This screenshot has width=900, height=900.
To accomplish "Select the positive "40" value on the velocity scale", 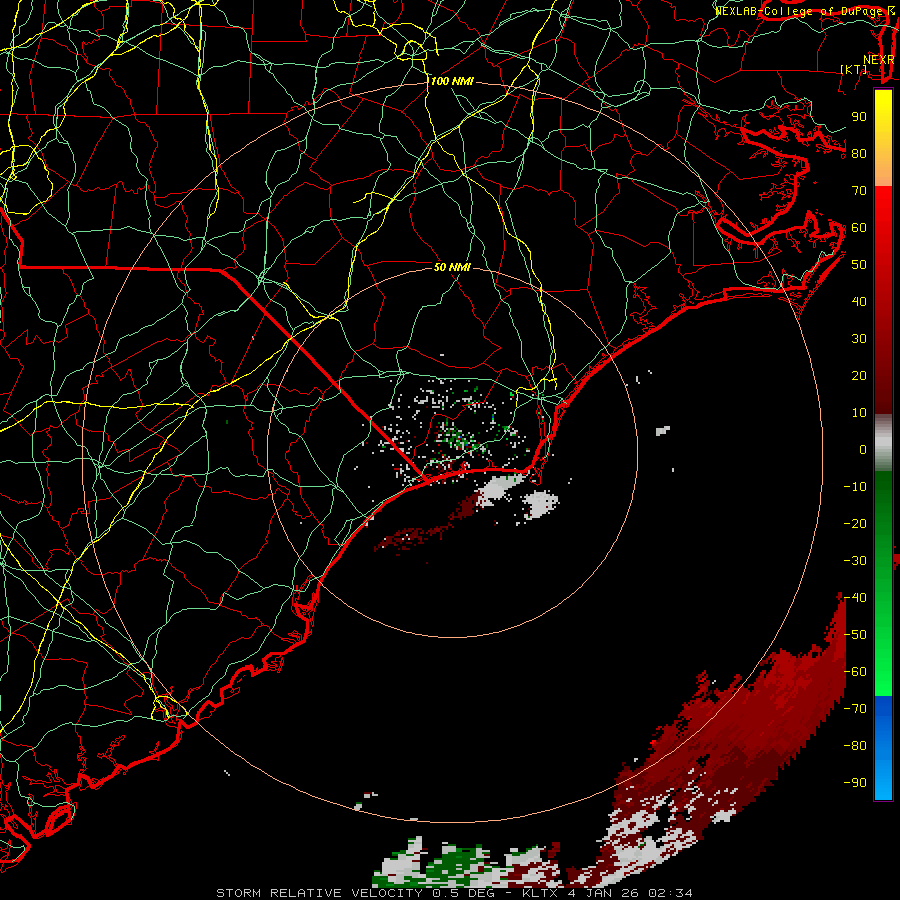I will click(859, 302).
